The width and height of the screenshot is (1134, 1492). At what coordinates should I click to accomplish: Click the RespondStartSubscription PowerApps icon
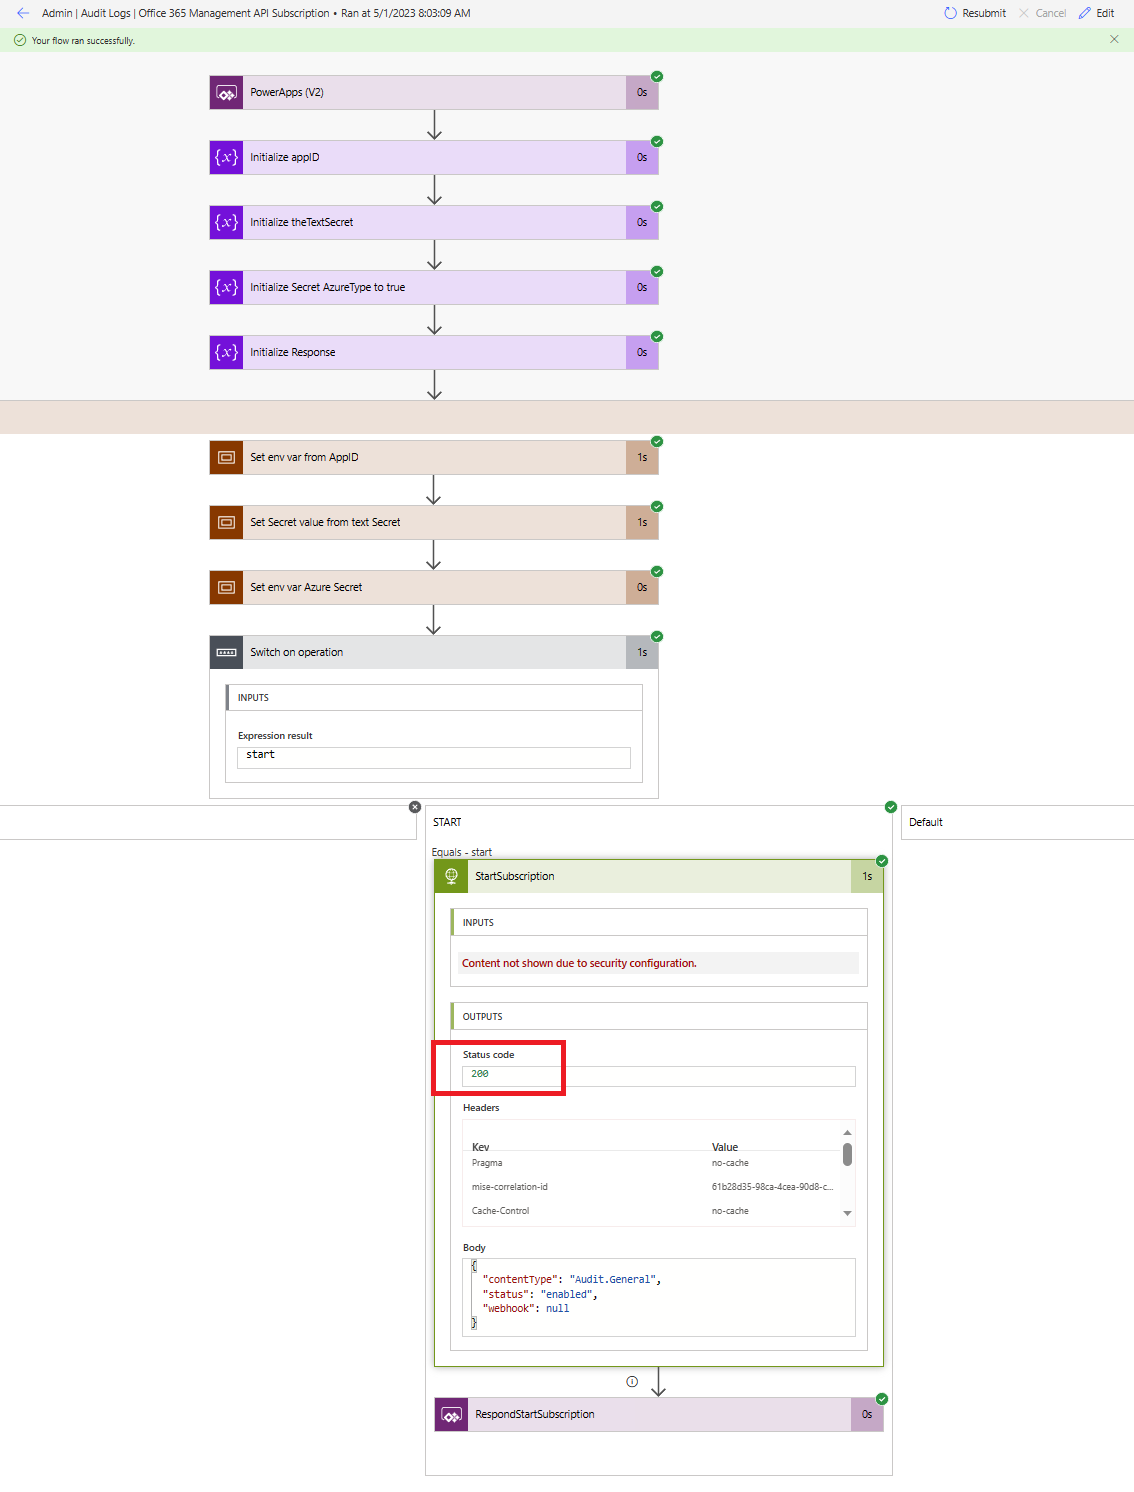(x=451, y=1415)
